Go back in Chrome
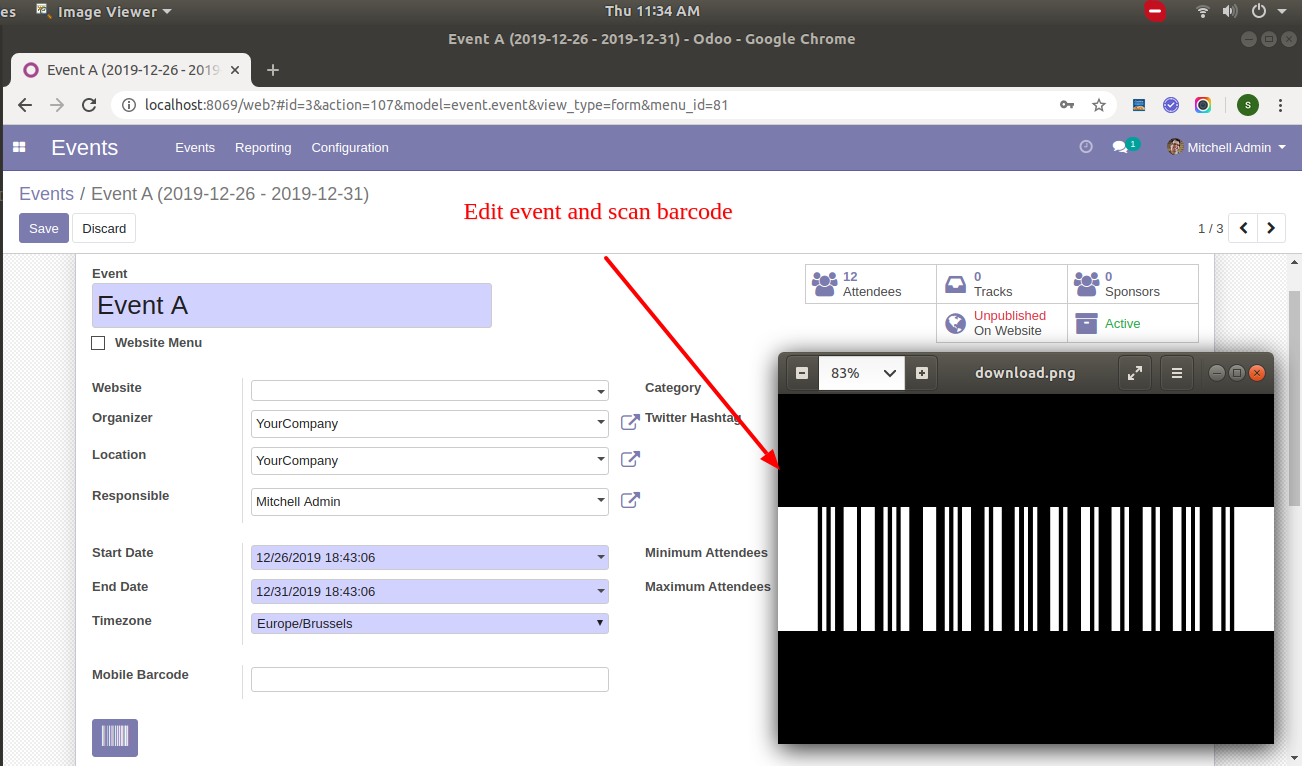1302x766 pixels. (26, 104)
